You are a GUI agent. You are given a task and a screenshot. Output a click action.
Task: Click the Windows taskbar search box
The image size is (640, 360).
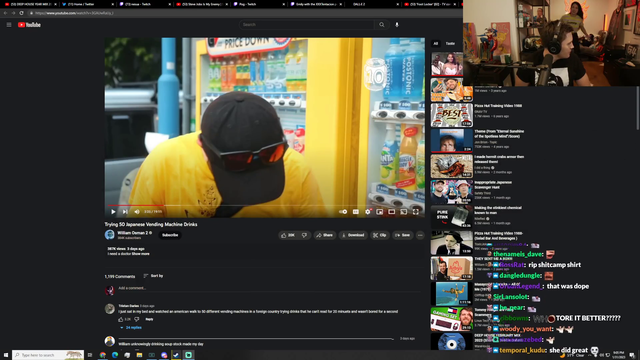(x=48, y=355)
